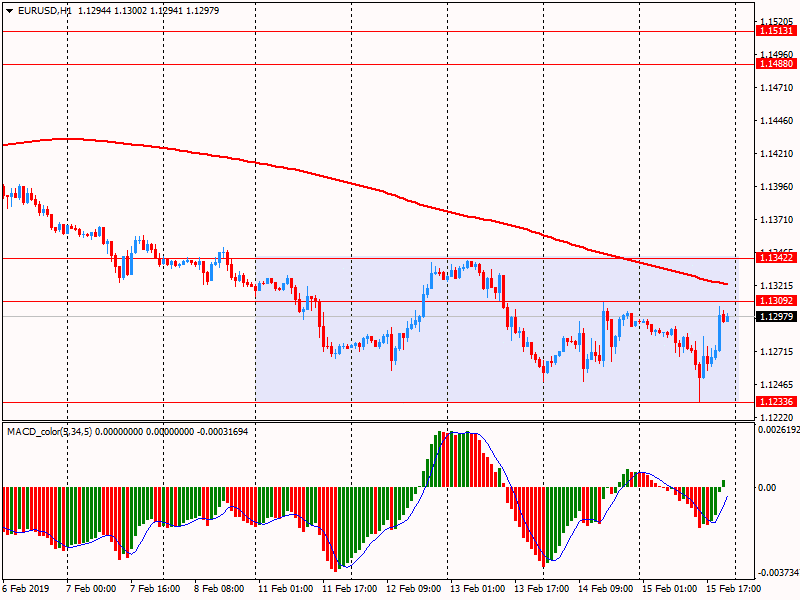This screenshot has height=600, width=800.
Task: Click the 11 Feb 17:00 time label
Action: (349, 588)
